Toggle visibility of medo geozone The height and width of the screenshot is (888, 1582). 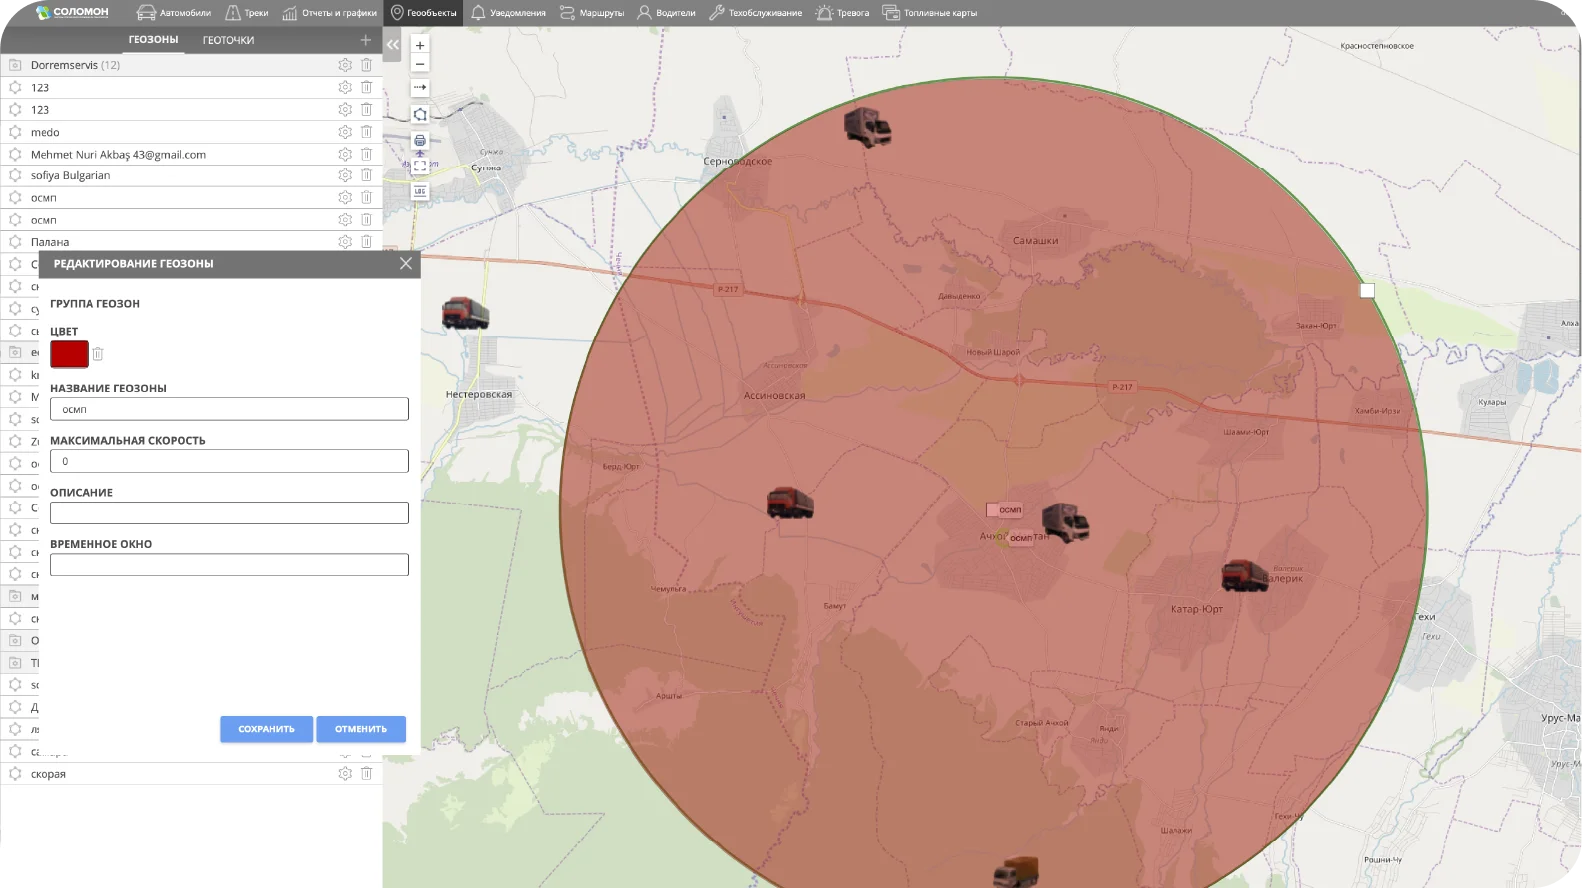click(15, 132)
